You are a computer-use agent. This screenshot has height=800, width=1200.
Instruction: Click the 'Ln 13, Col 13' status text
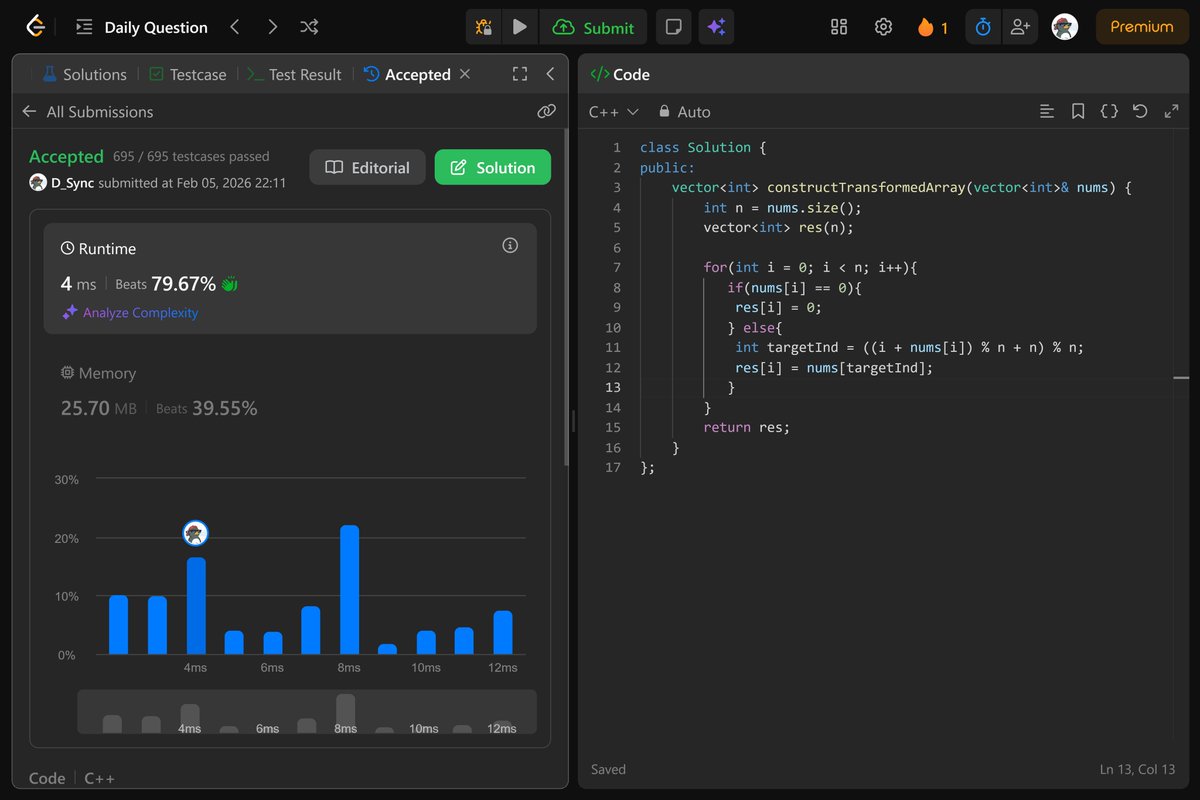(x=1137, y=769)
